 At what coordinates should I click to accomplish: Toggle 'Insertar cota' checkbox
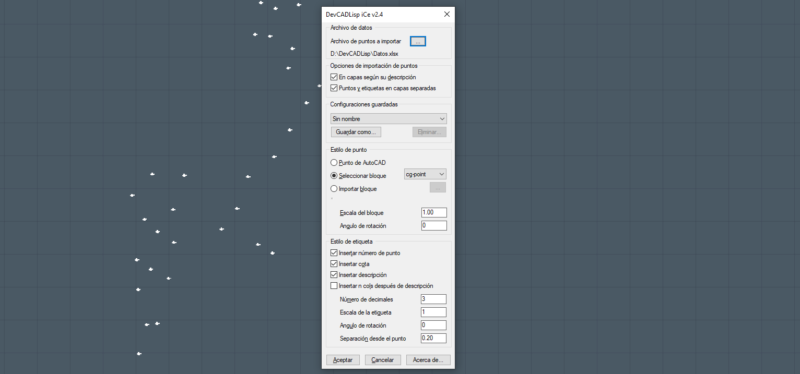(x=334, y=264)
